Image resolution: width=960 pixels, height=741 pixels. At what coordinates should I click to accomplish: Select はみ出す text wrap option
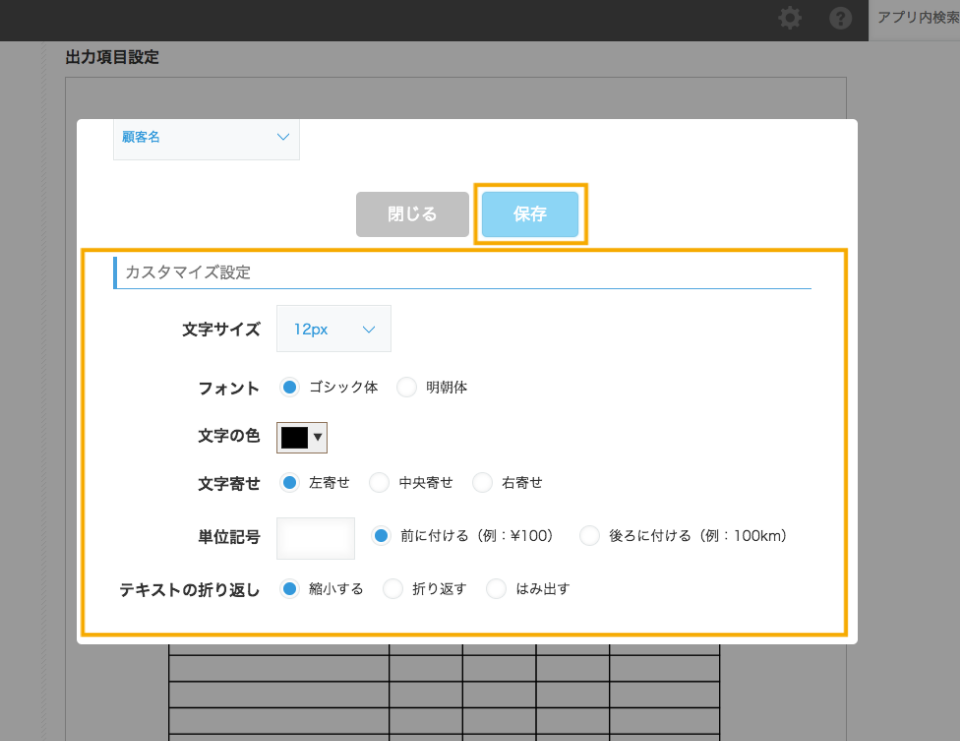(x=496, y=589)
